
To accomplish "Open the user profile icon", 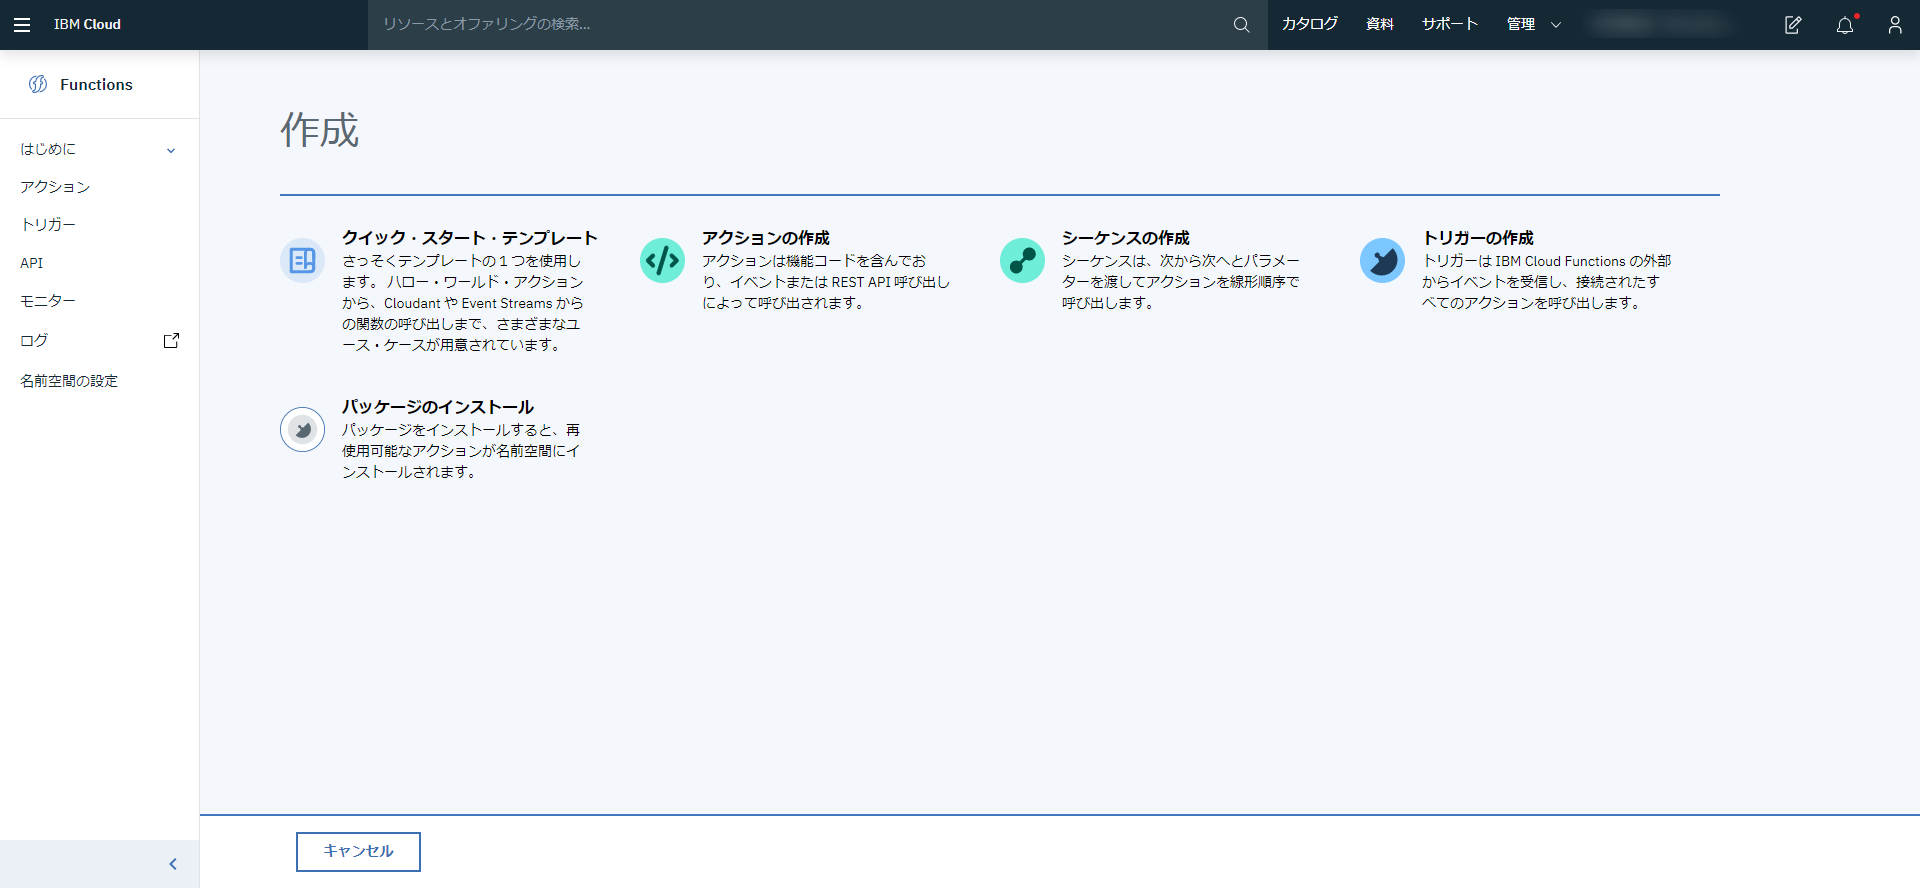I will click(1895, 25).
